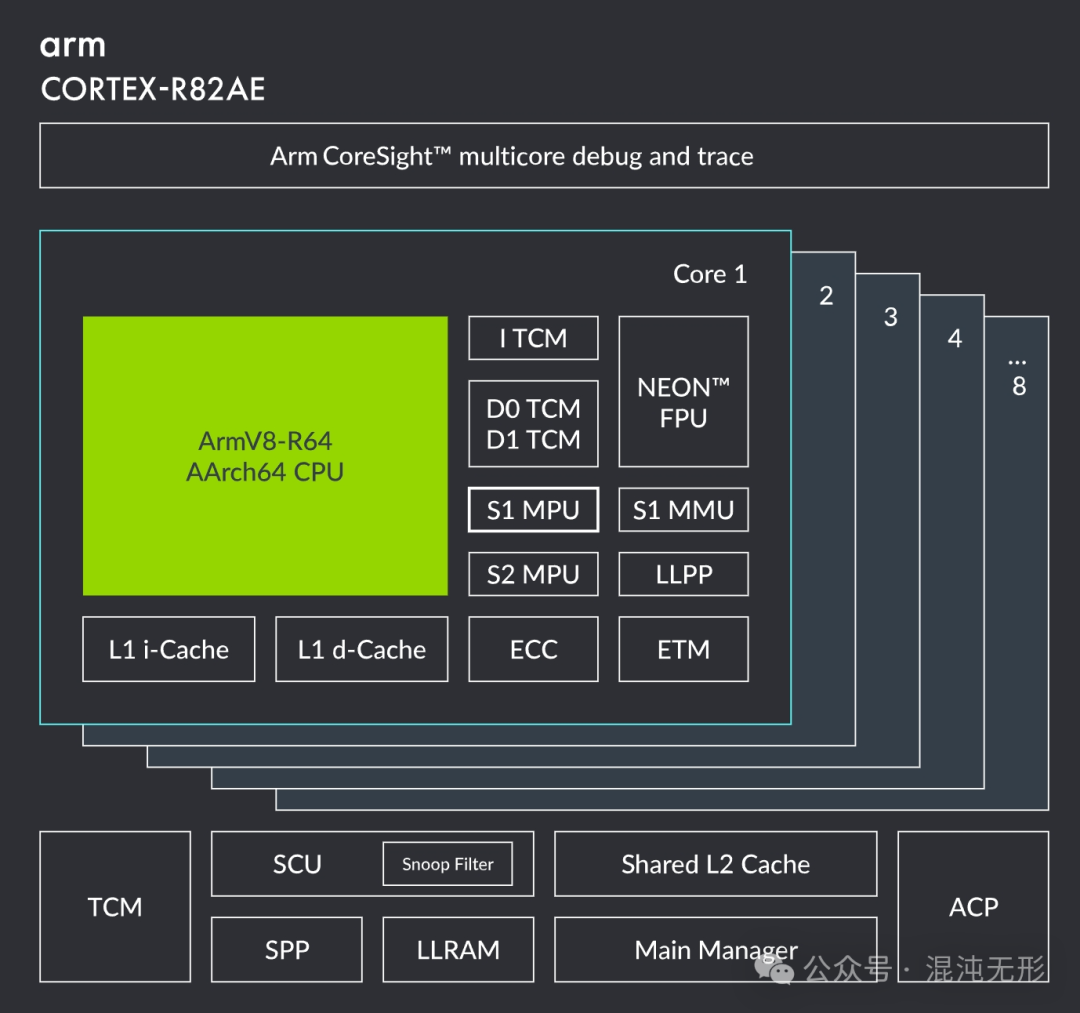The height and width of the screenshot is (1013, 1080).
Task: Click the ECC block
Action: (x=533, y=649)
